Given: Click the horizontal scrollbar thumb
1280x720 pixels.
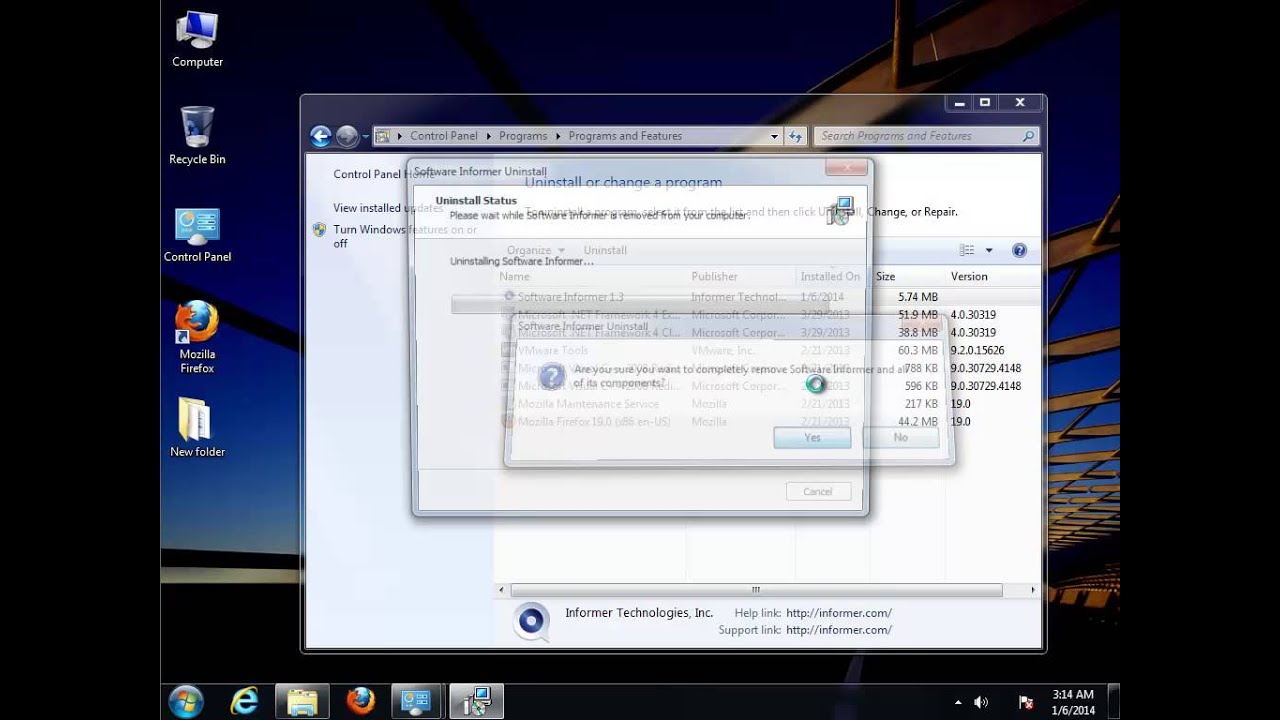Looking at the screenshot, I should pyautogui.click(x=756, y=590).
